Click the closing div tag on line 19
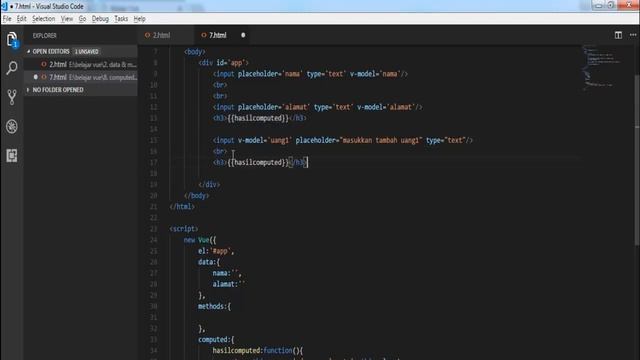The height and width of the screenshot is (360, 640). pos(209,184)
